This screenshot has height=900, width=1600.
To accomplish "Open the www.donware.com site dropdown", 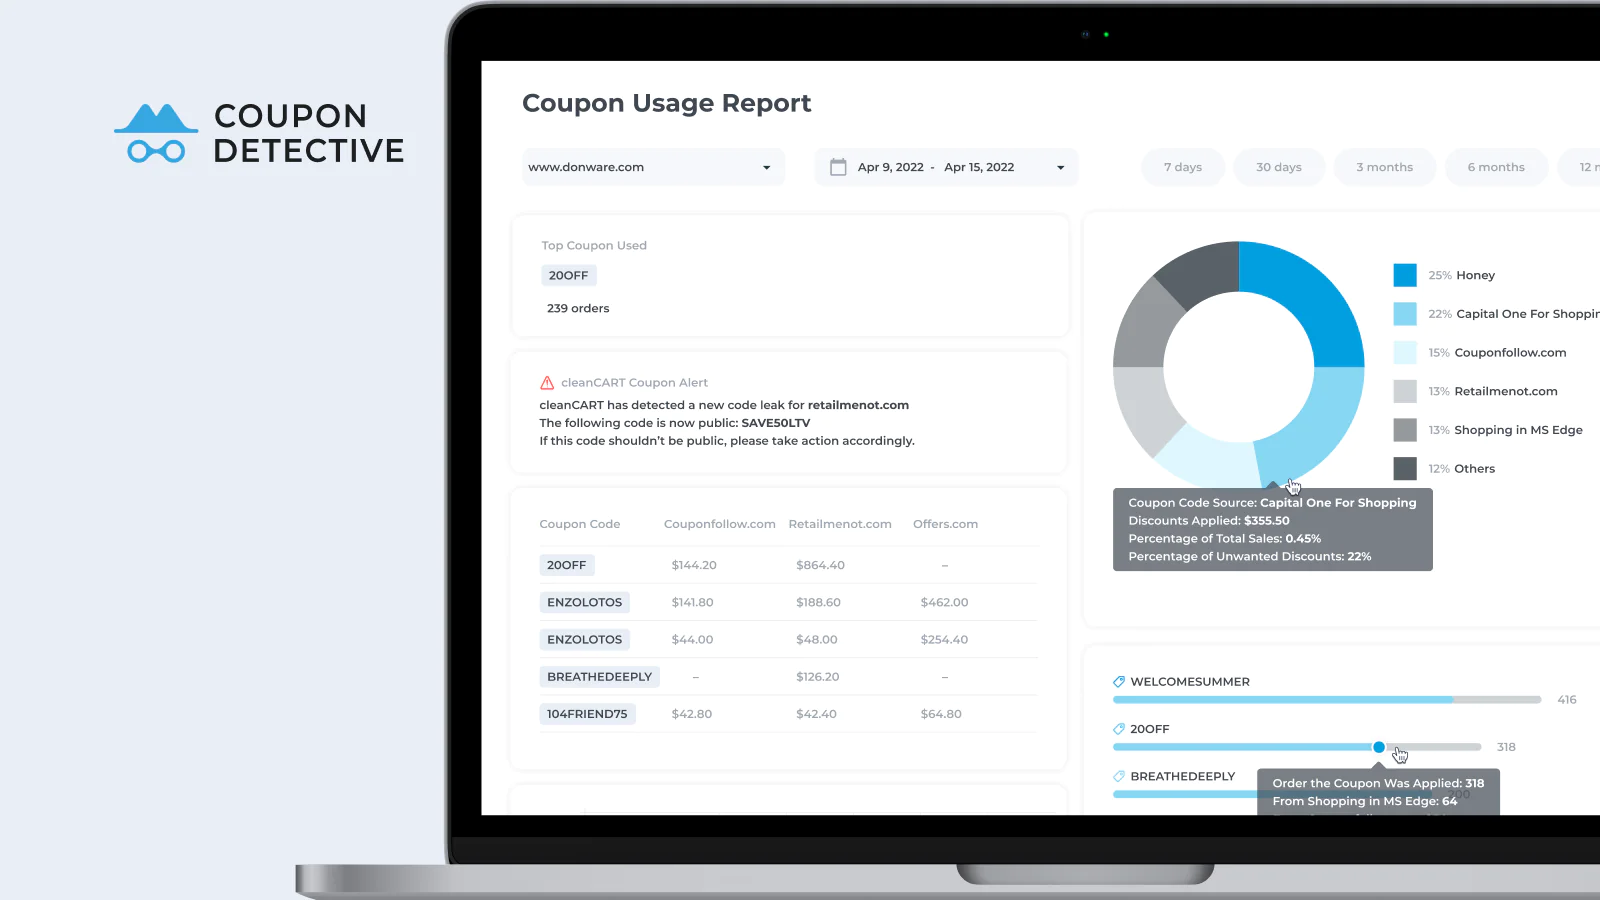I will pos(653,167).
